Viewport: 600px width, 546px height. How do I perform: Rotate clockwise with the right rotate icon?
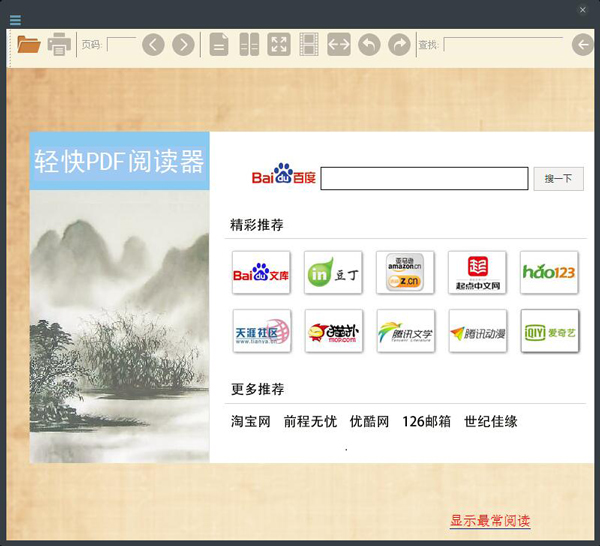(x=399, y=45)
